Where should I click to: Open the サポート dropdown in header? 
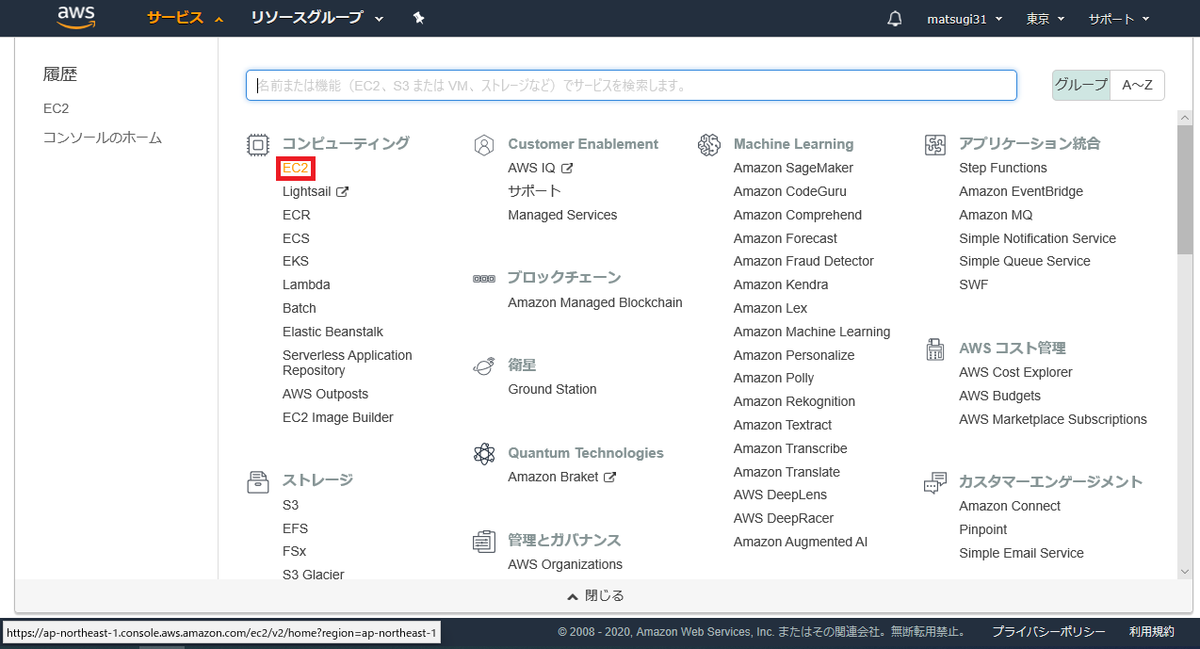tap(1119, 18)
